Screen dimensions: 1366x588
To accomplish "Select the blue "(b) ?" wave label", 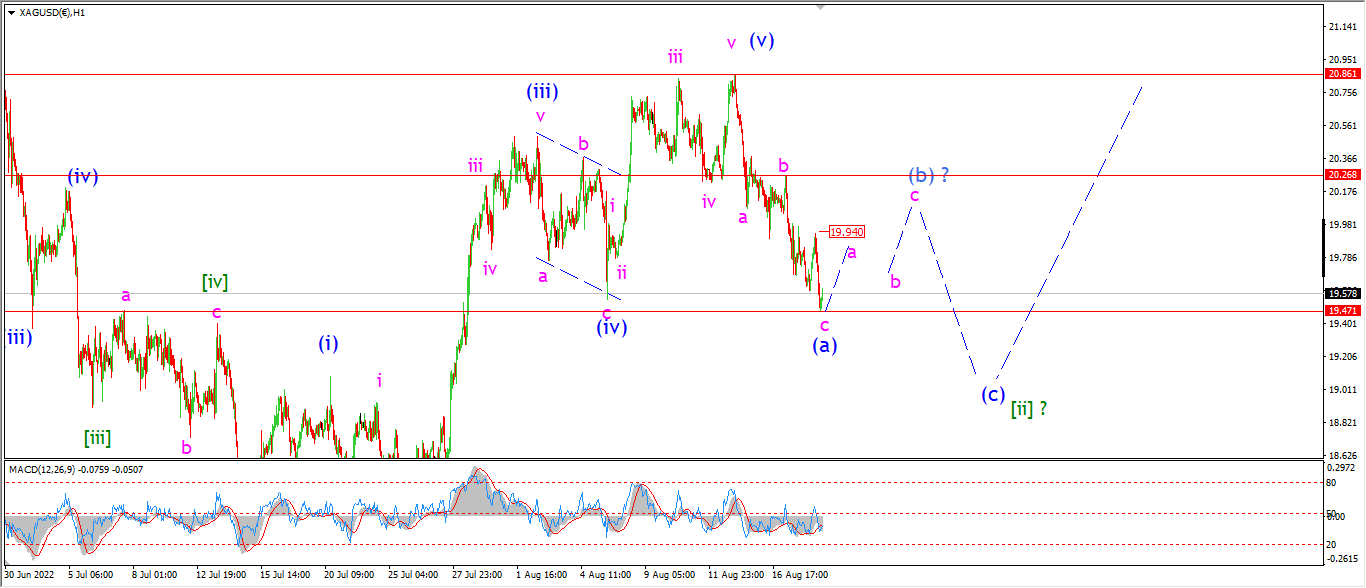I will click(928, 175).
